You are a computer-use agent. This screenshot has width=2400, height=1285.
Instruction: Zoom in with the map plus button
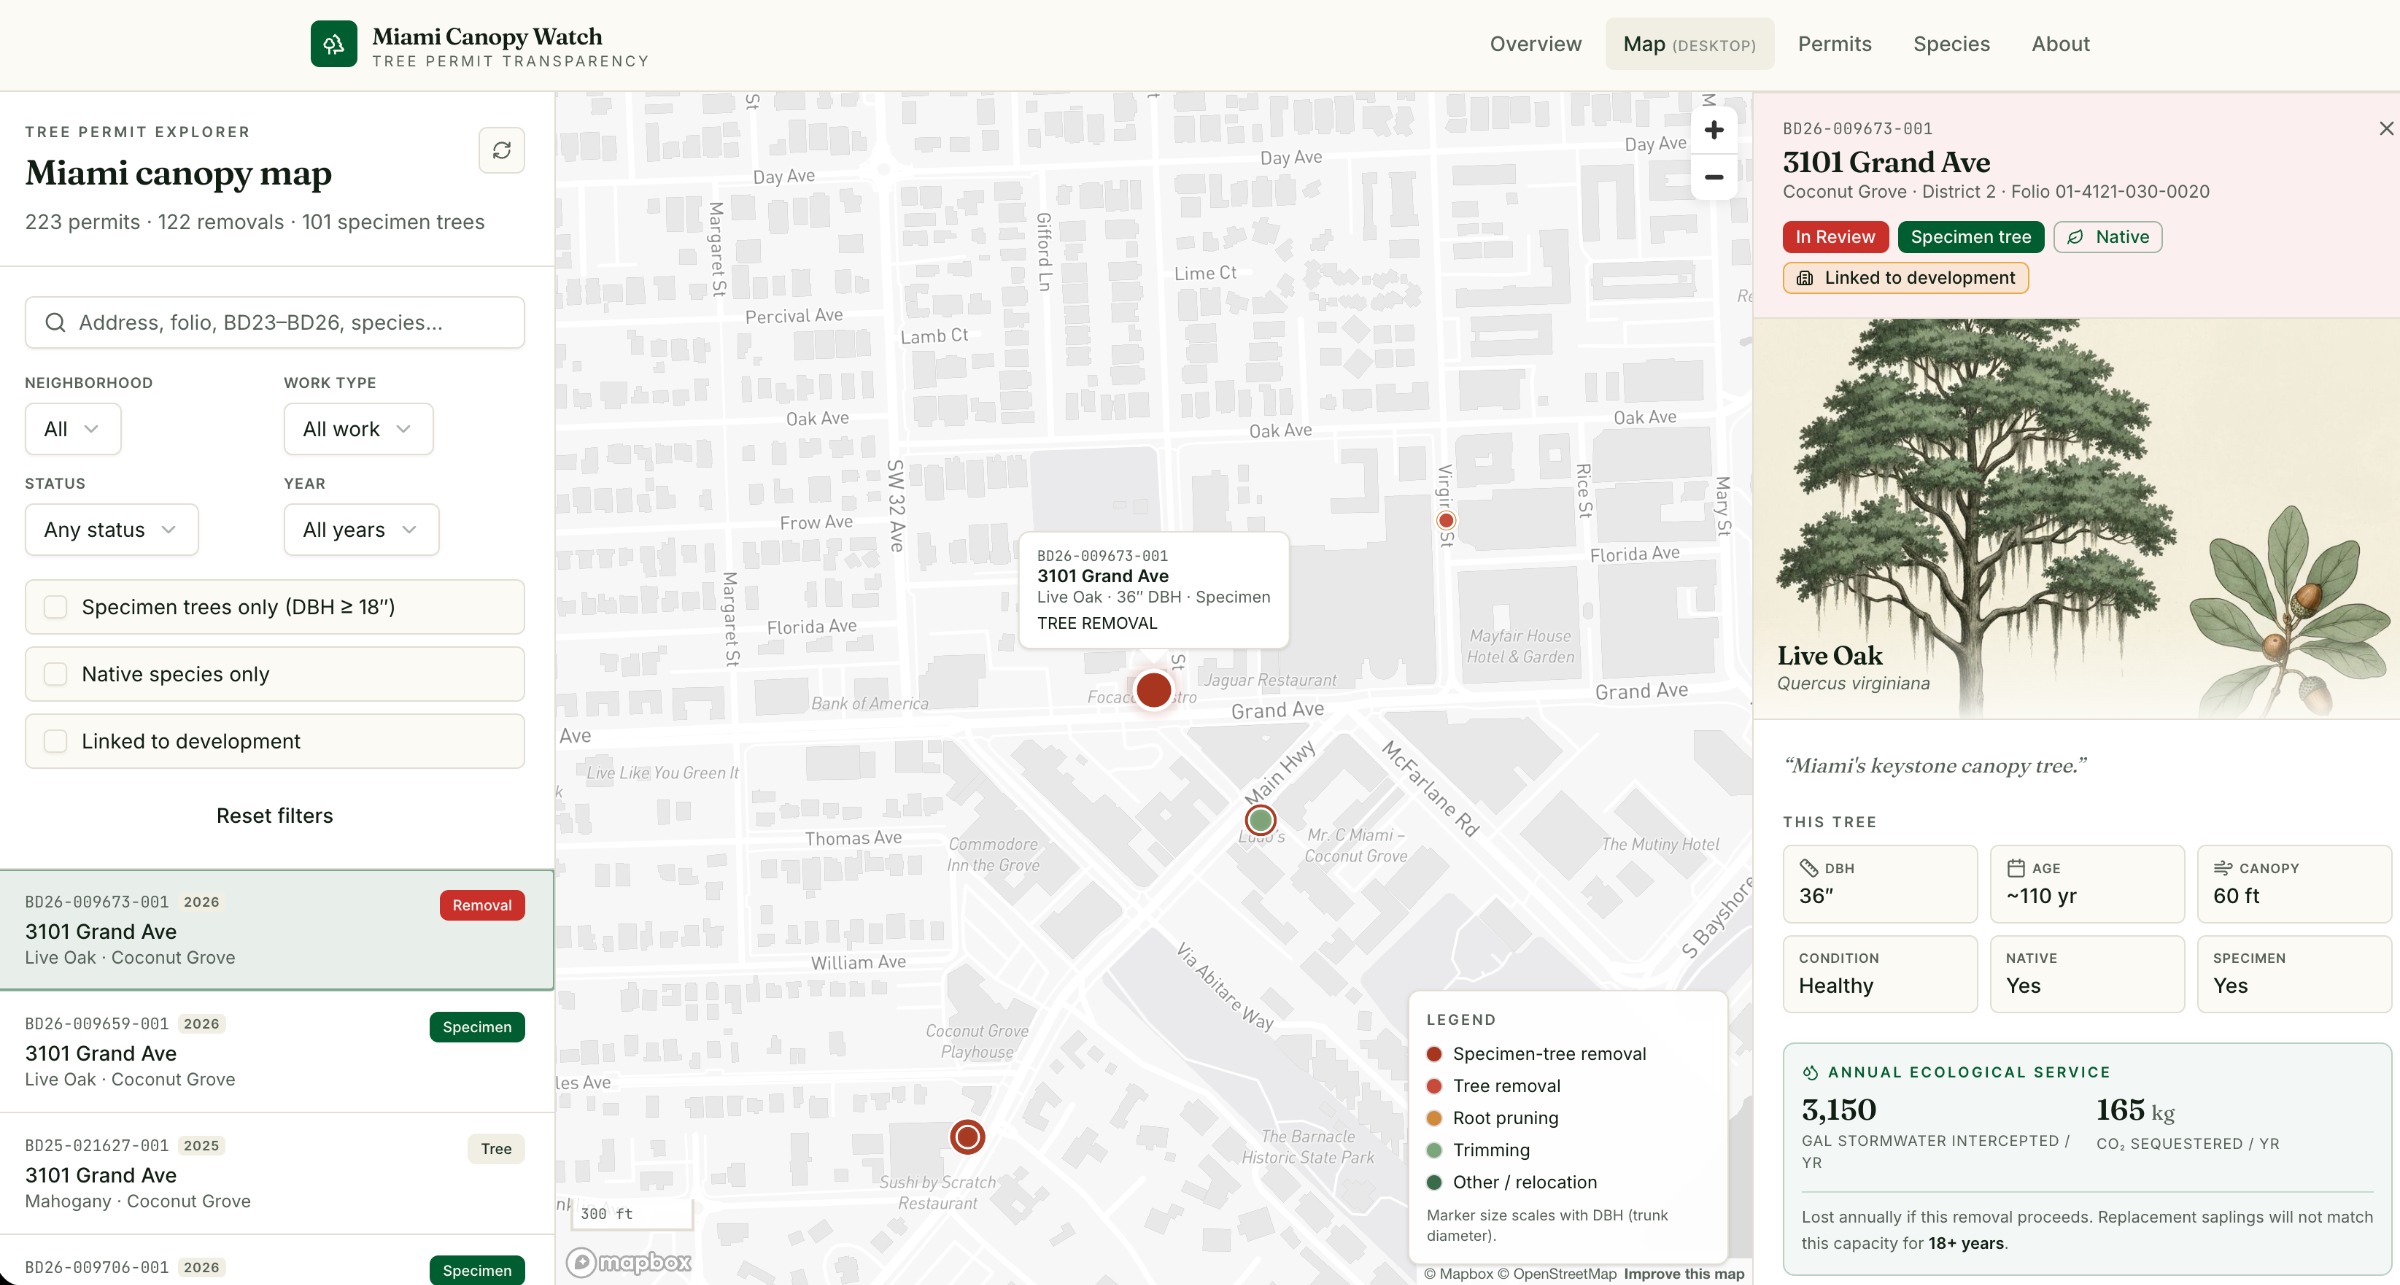[x=1714, y=130]
